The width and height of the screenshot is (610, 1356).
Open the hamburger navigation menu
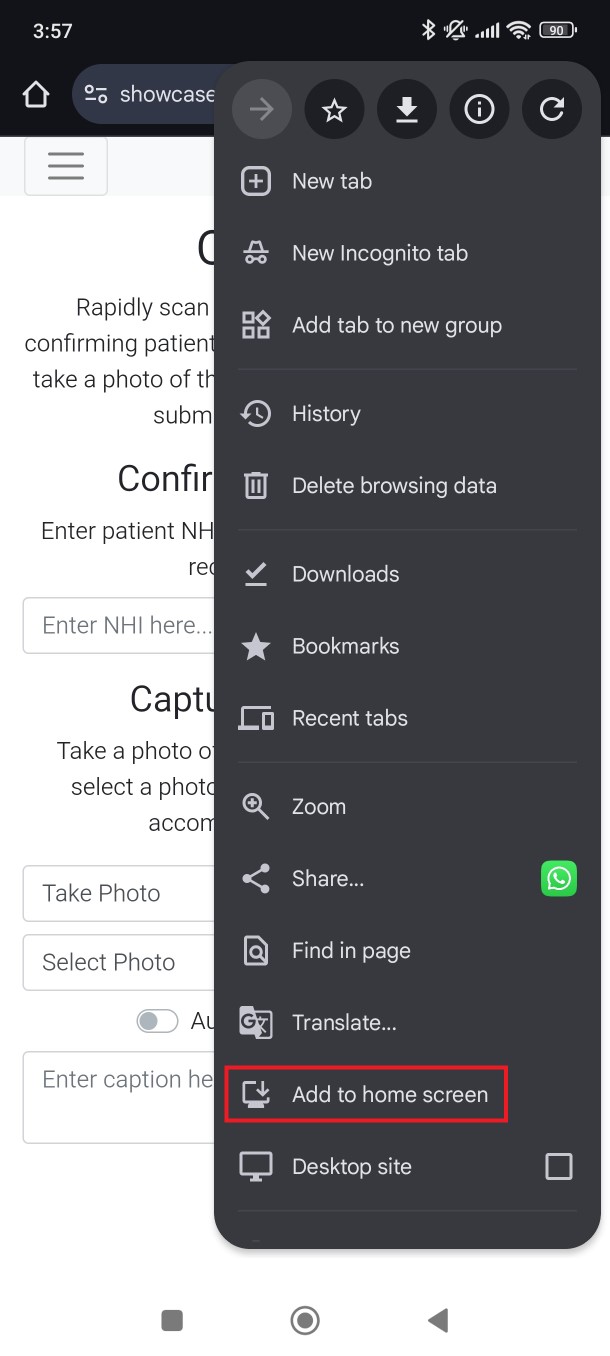pyautogui.click(x=66, y=165)
